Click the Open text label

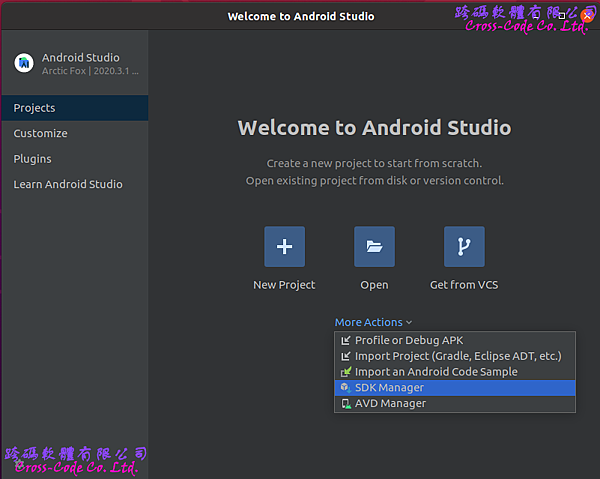374,285
